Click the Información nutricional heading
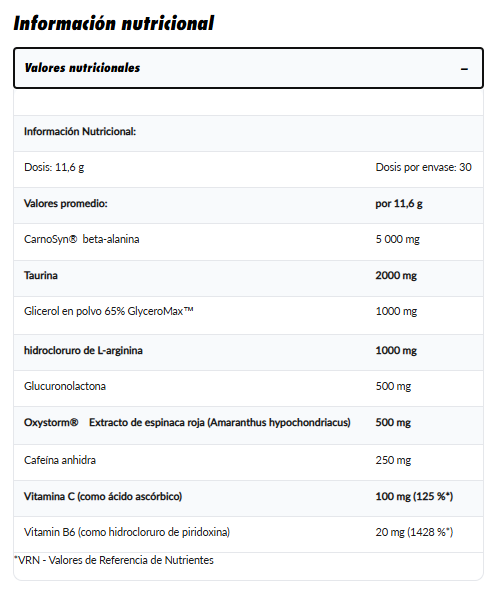This screenshot has width=493, height=589. (x=114, y=23)
